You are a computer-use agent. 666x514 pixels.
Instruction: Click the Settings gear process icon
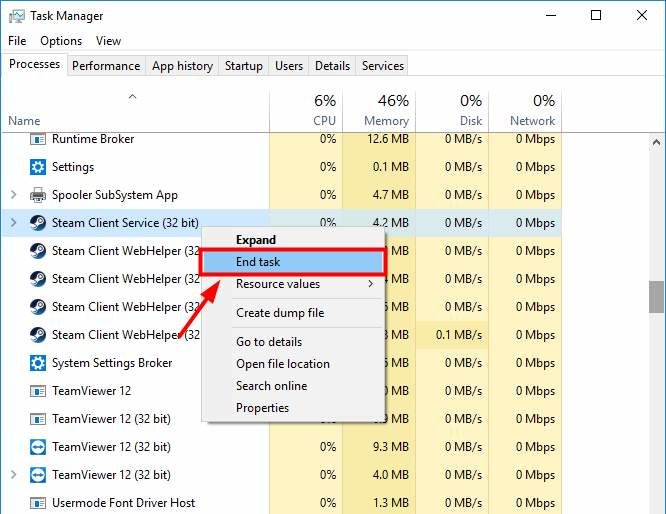click(x=38, y=167)
